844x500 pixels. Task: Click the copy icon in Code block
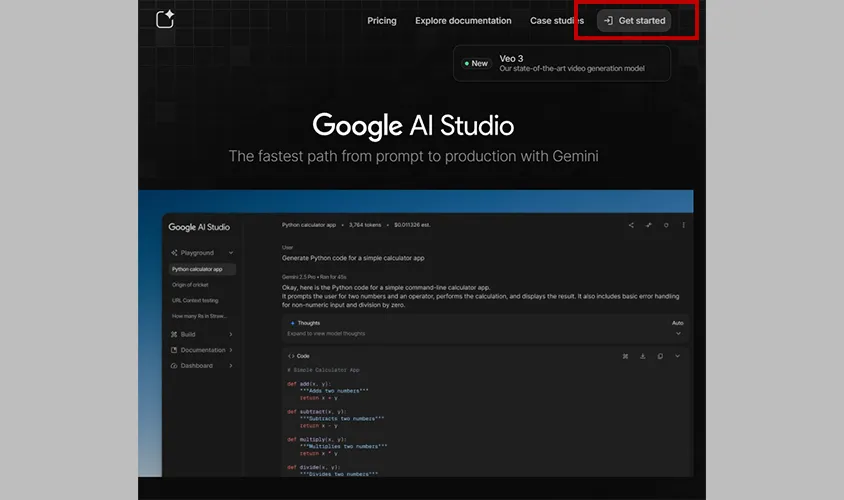click(660, 356)
